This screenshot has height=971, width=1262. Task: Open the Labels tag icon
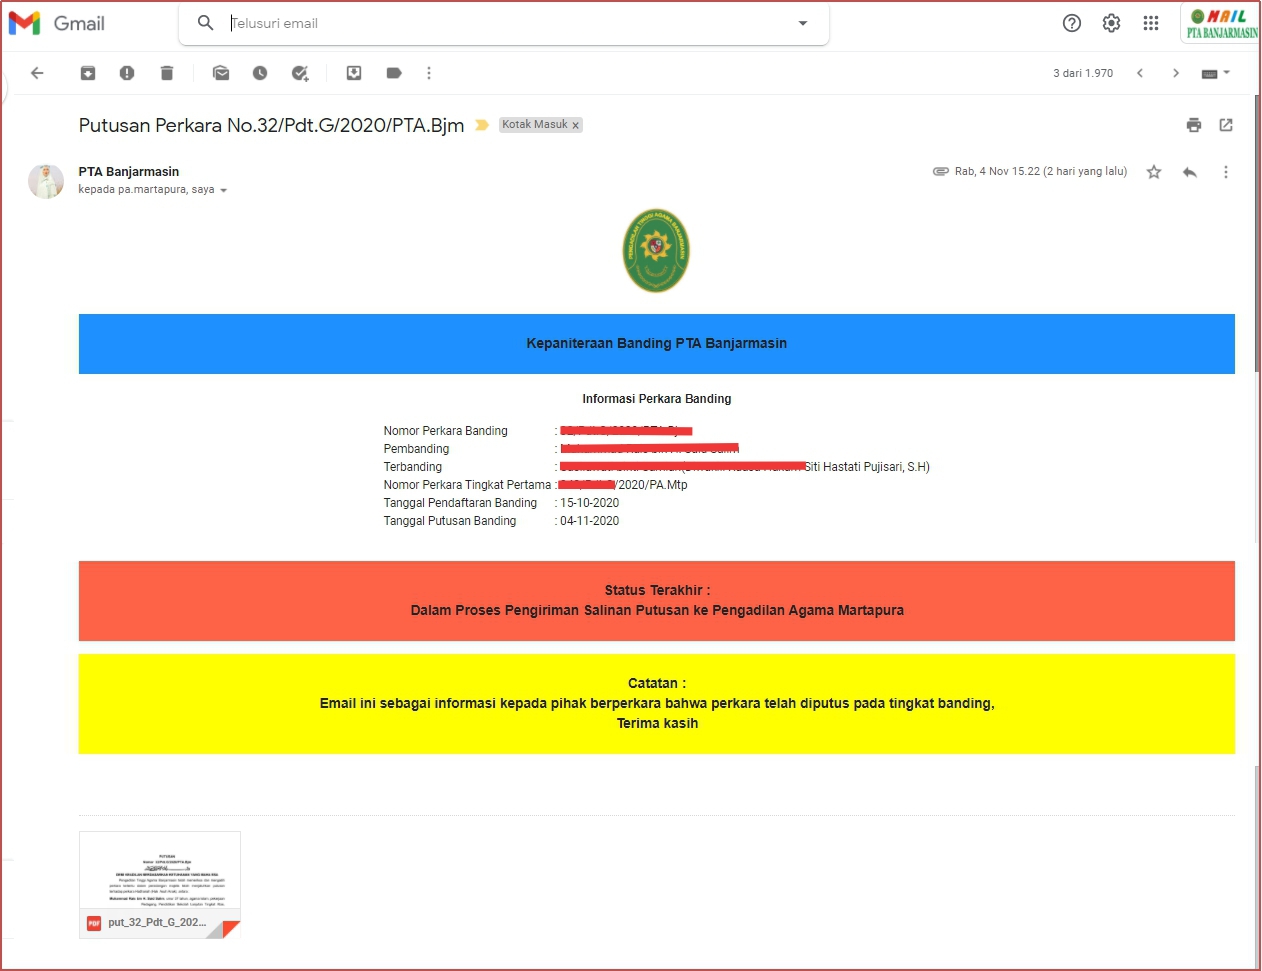(x=394, y=73)
